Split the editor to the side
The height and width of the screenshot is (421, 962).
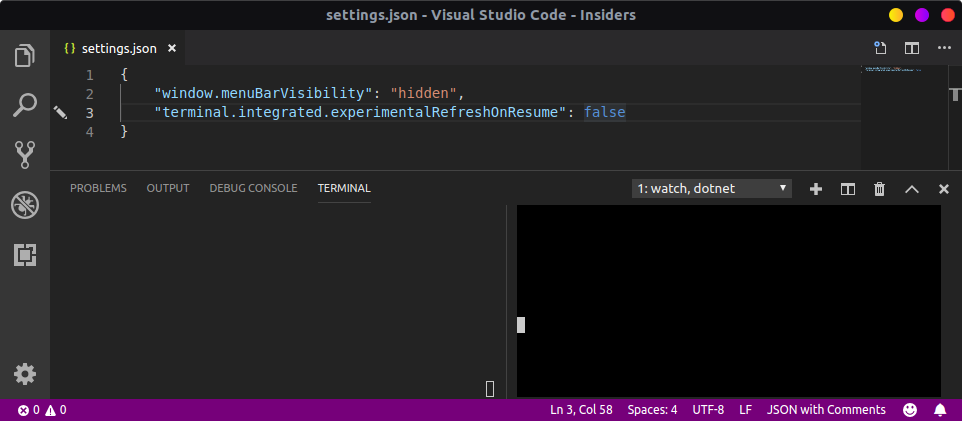912,48
